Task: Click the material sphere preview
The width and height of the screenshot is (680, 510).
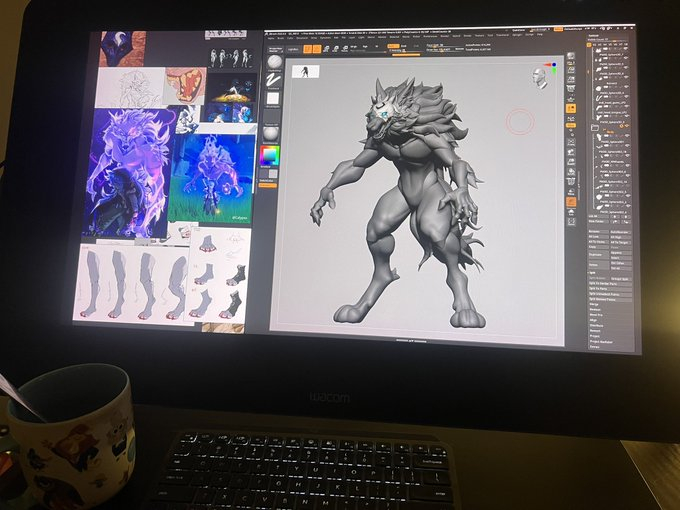Action: [271, 133]
